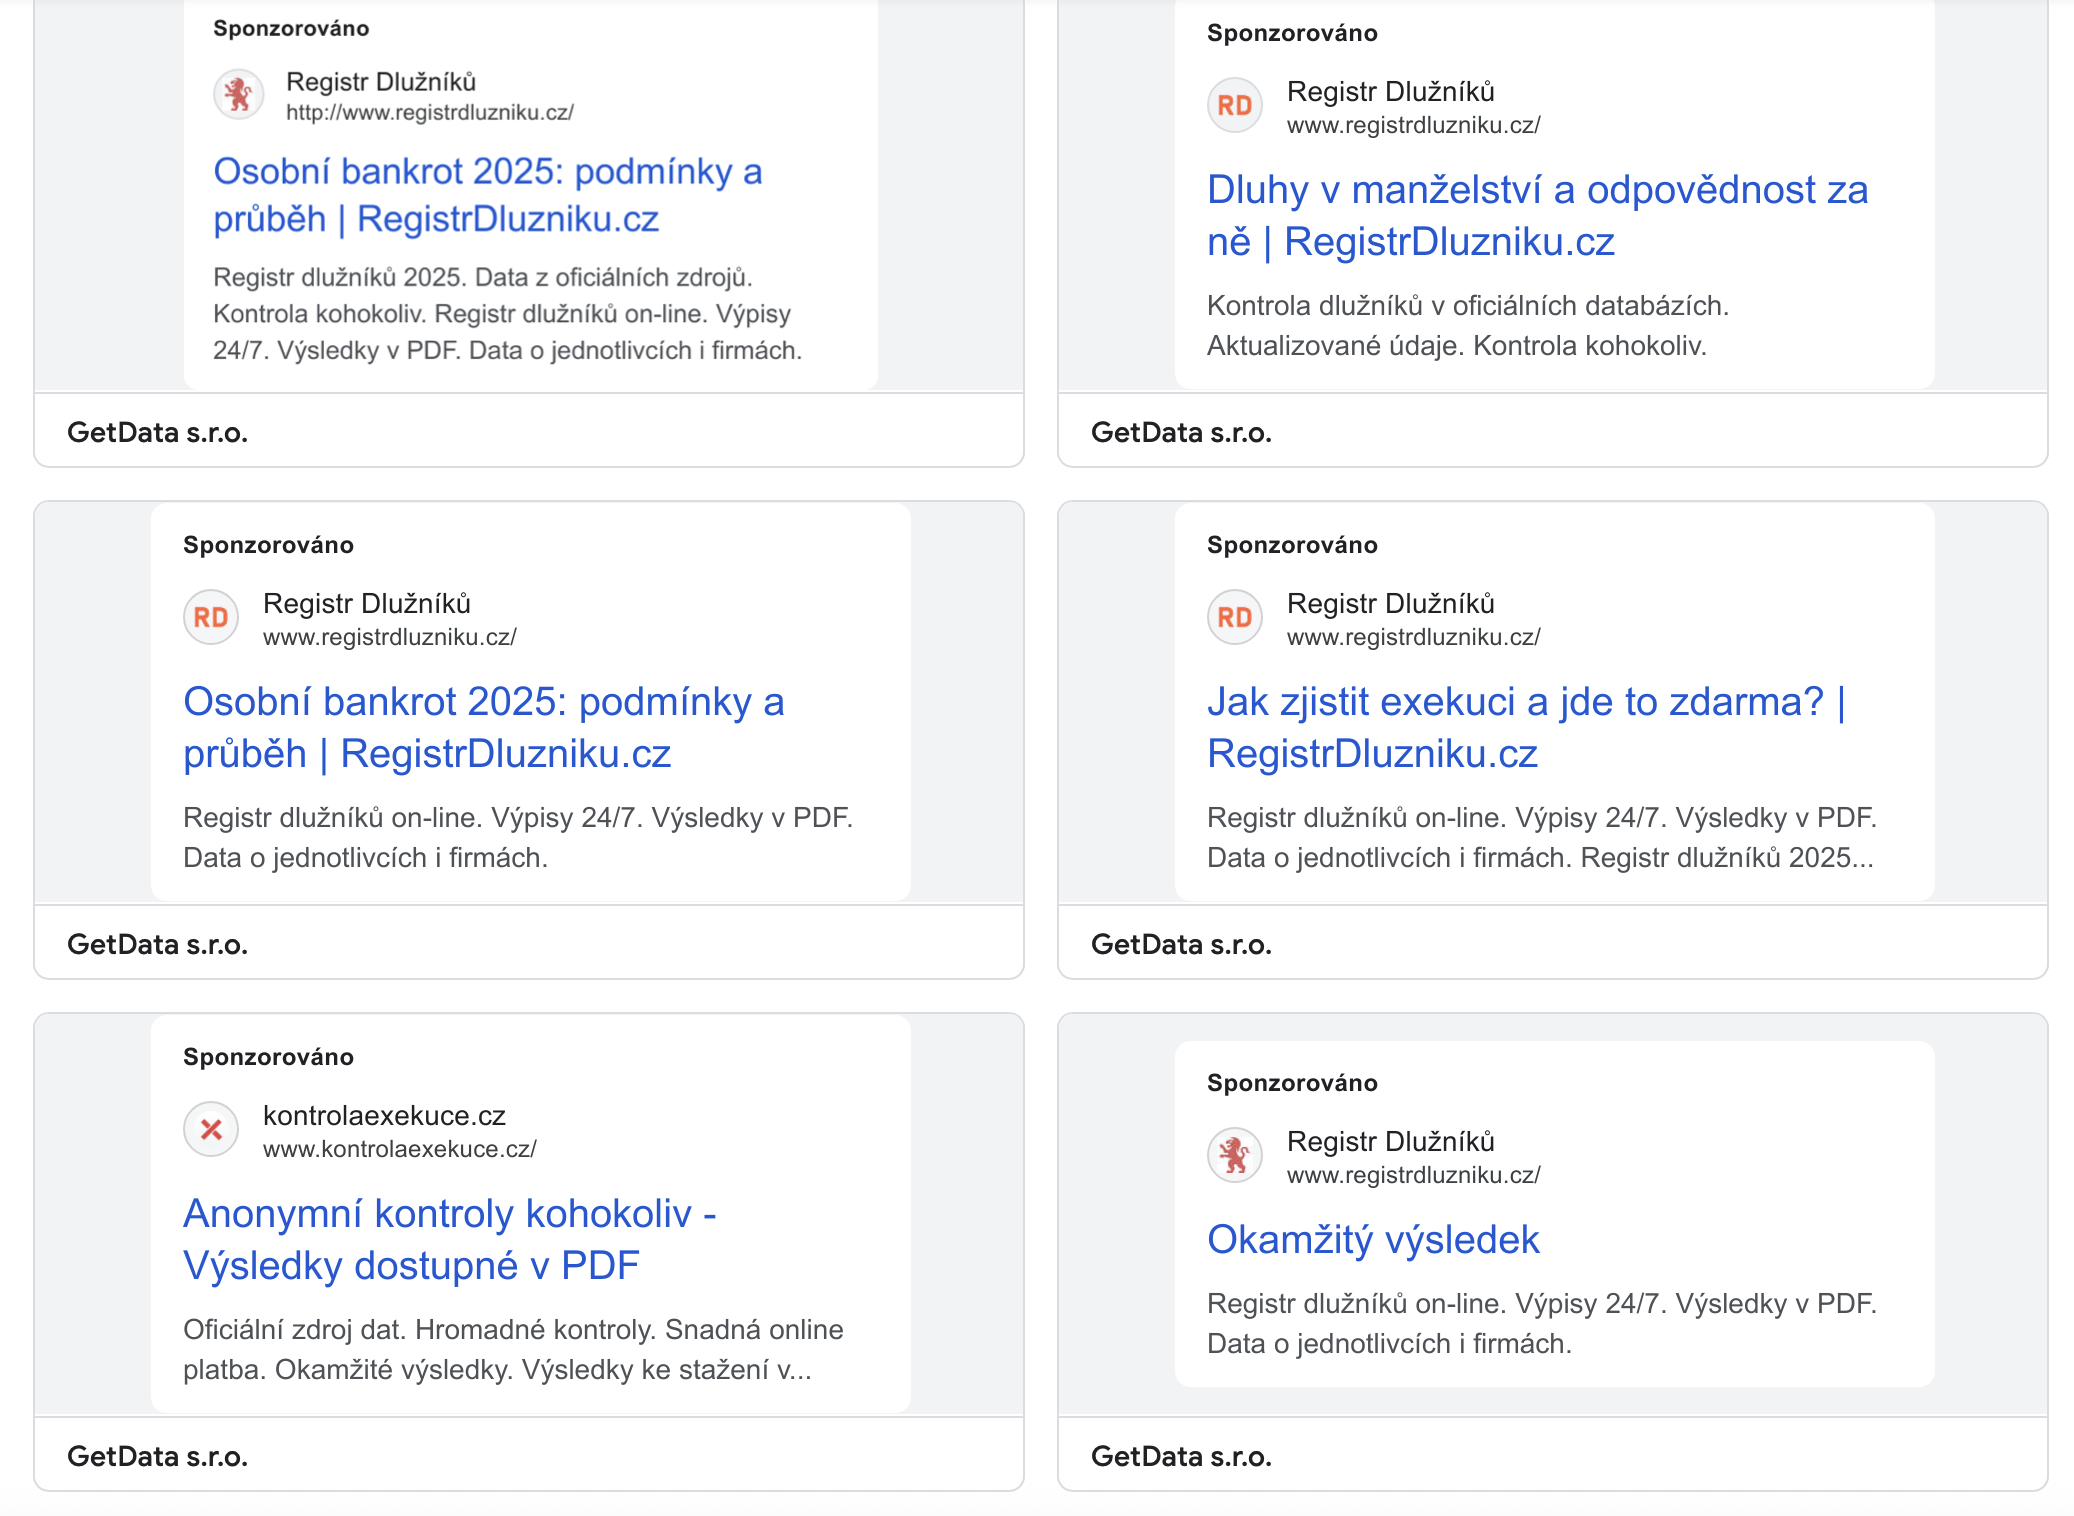Click the description starting Registr dlužníků 2025. Data z oficiálních
The width and height of the screenshot is (2074, 1516).
pos(508,314)
